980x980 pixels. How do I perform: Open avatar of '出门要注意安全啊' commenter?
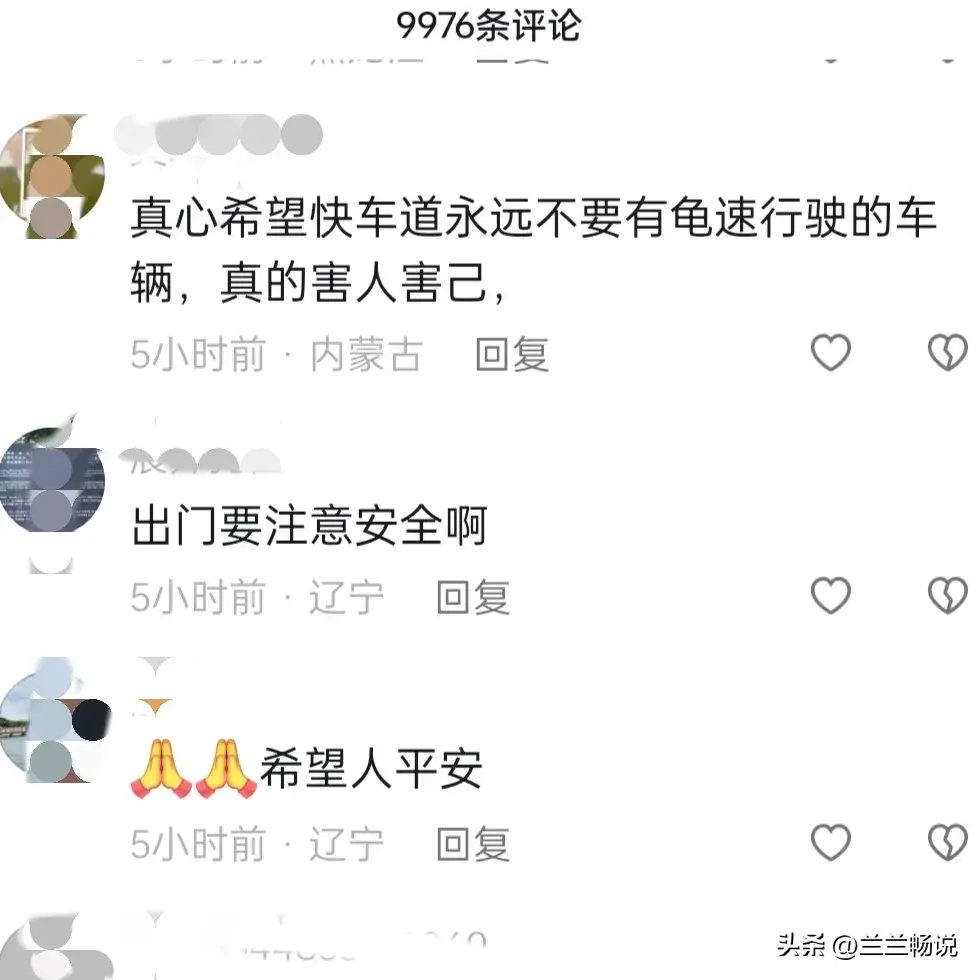pos(52,481)
